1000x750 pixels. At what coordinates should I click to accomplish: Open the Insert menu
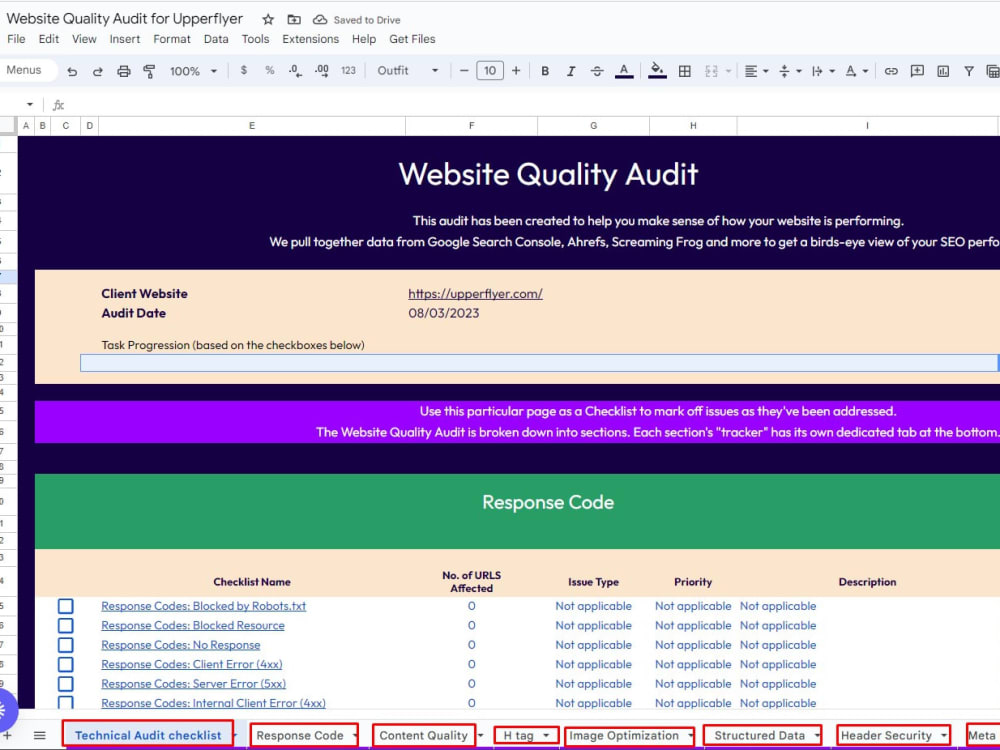tap(124, 39)
